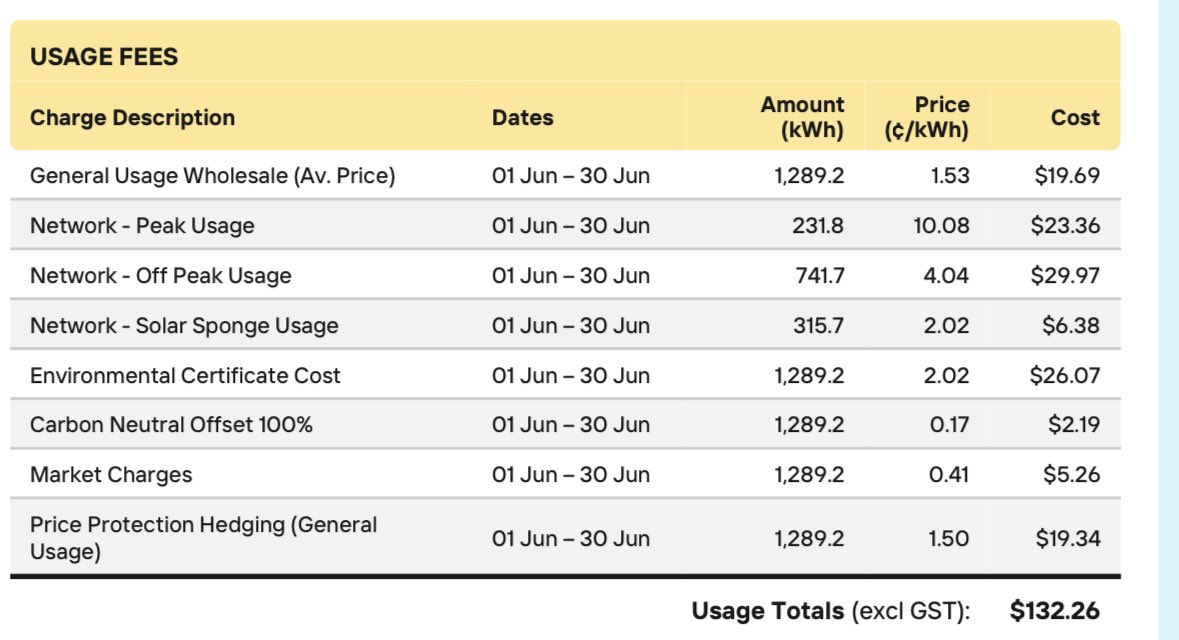Click the Usage Totals (excl GST) label
This screenshot has height=640, width=1179.
tap(831, 611)
